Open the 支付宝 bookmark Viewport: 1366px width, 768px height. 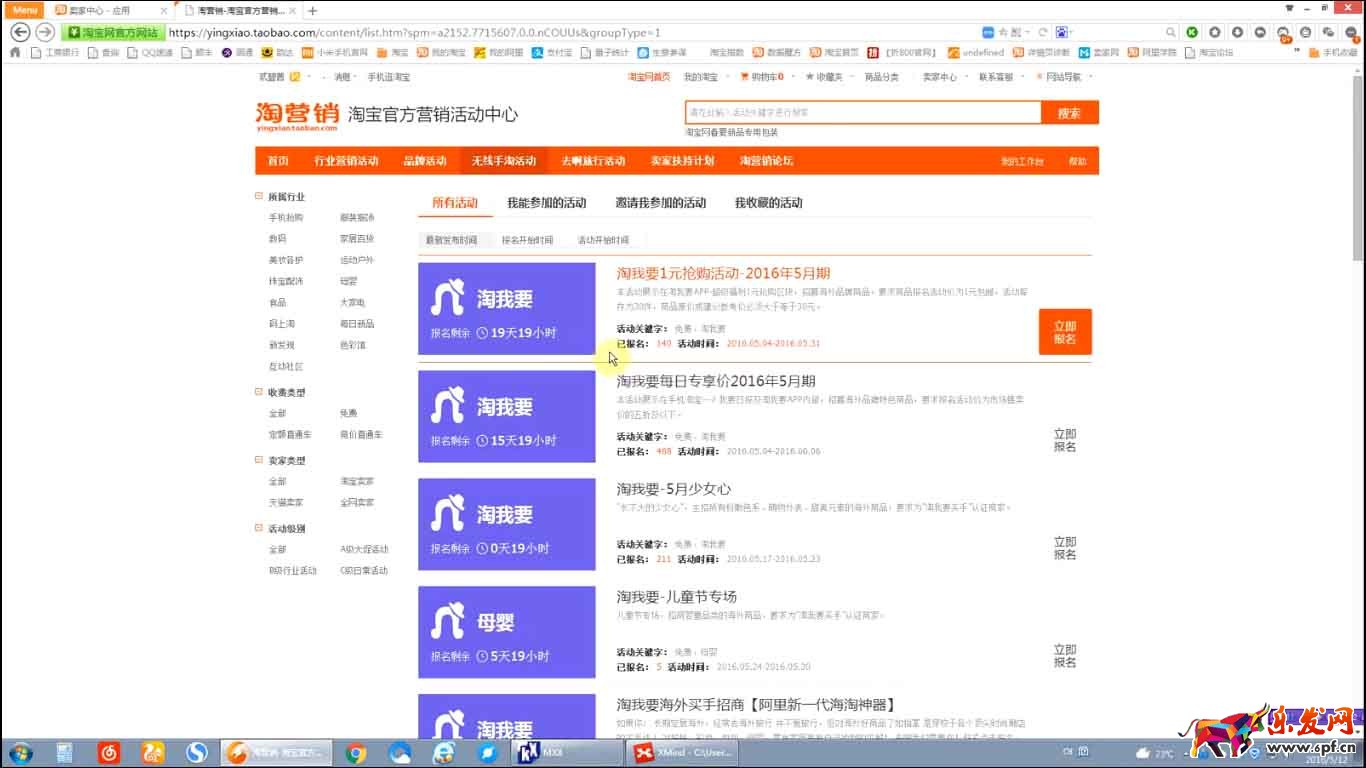553,52
